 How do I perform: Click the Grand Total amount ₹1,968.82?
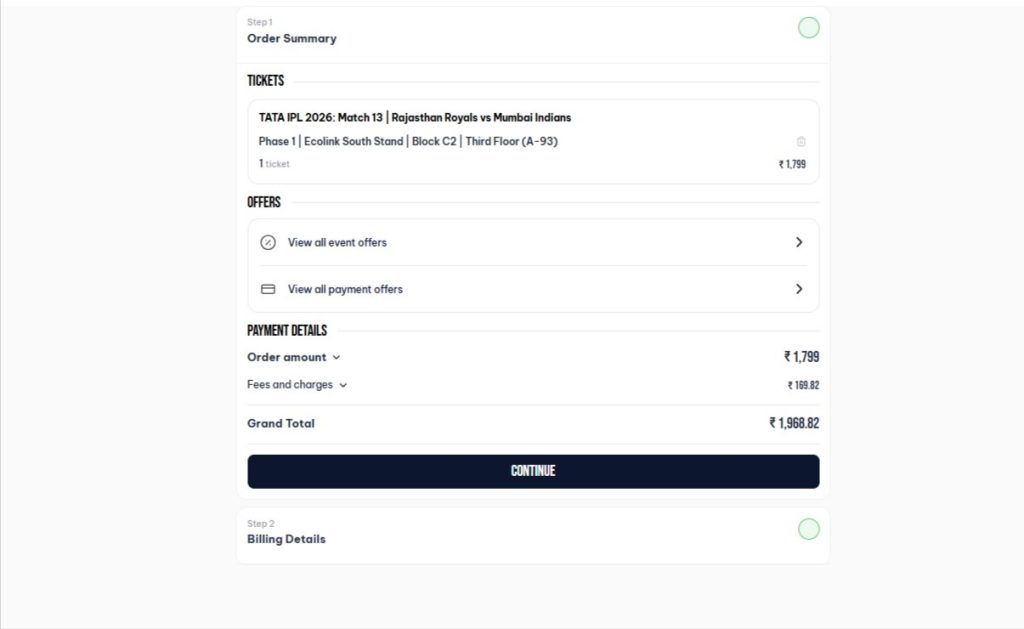[794, 423]
